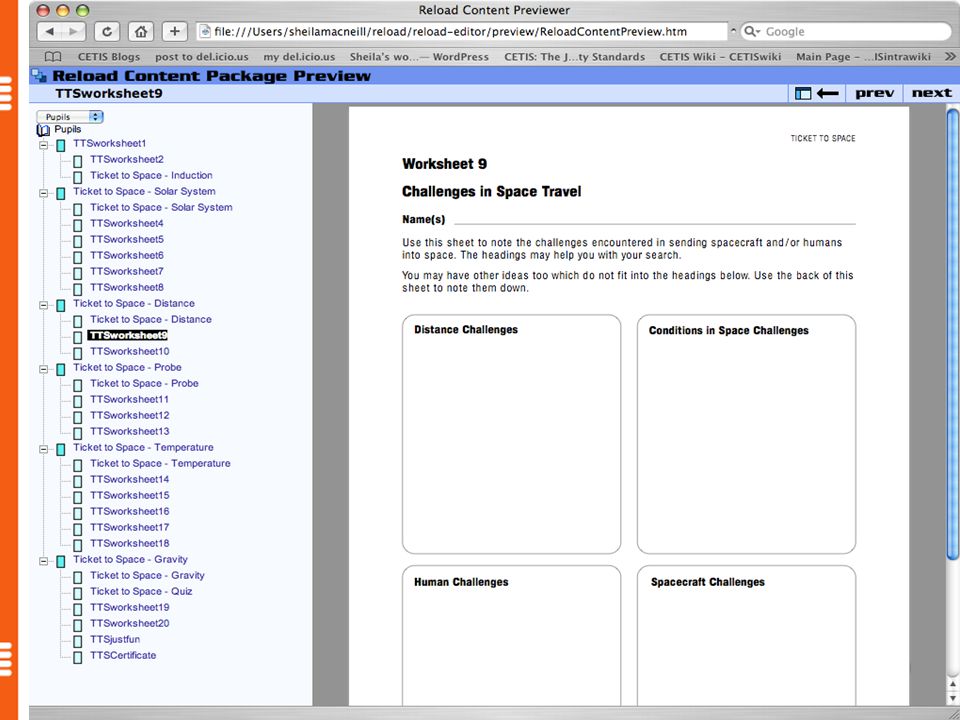
Task: Click the cyan folder icon beside Ticket to Space - Probe
Action: click(61, 370)
